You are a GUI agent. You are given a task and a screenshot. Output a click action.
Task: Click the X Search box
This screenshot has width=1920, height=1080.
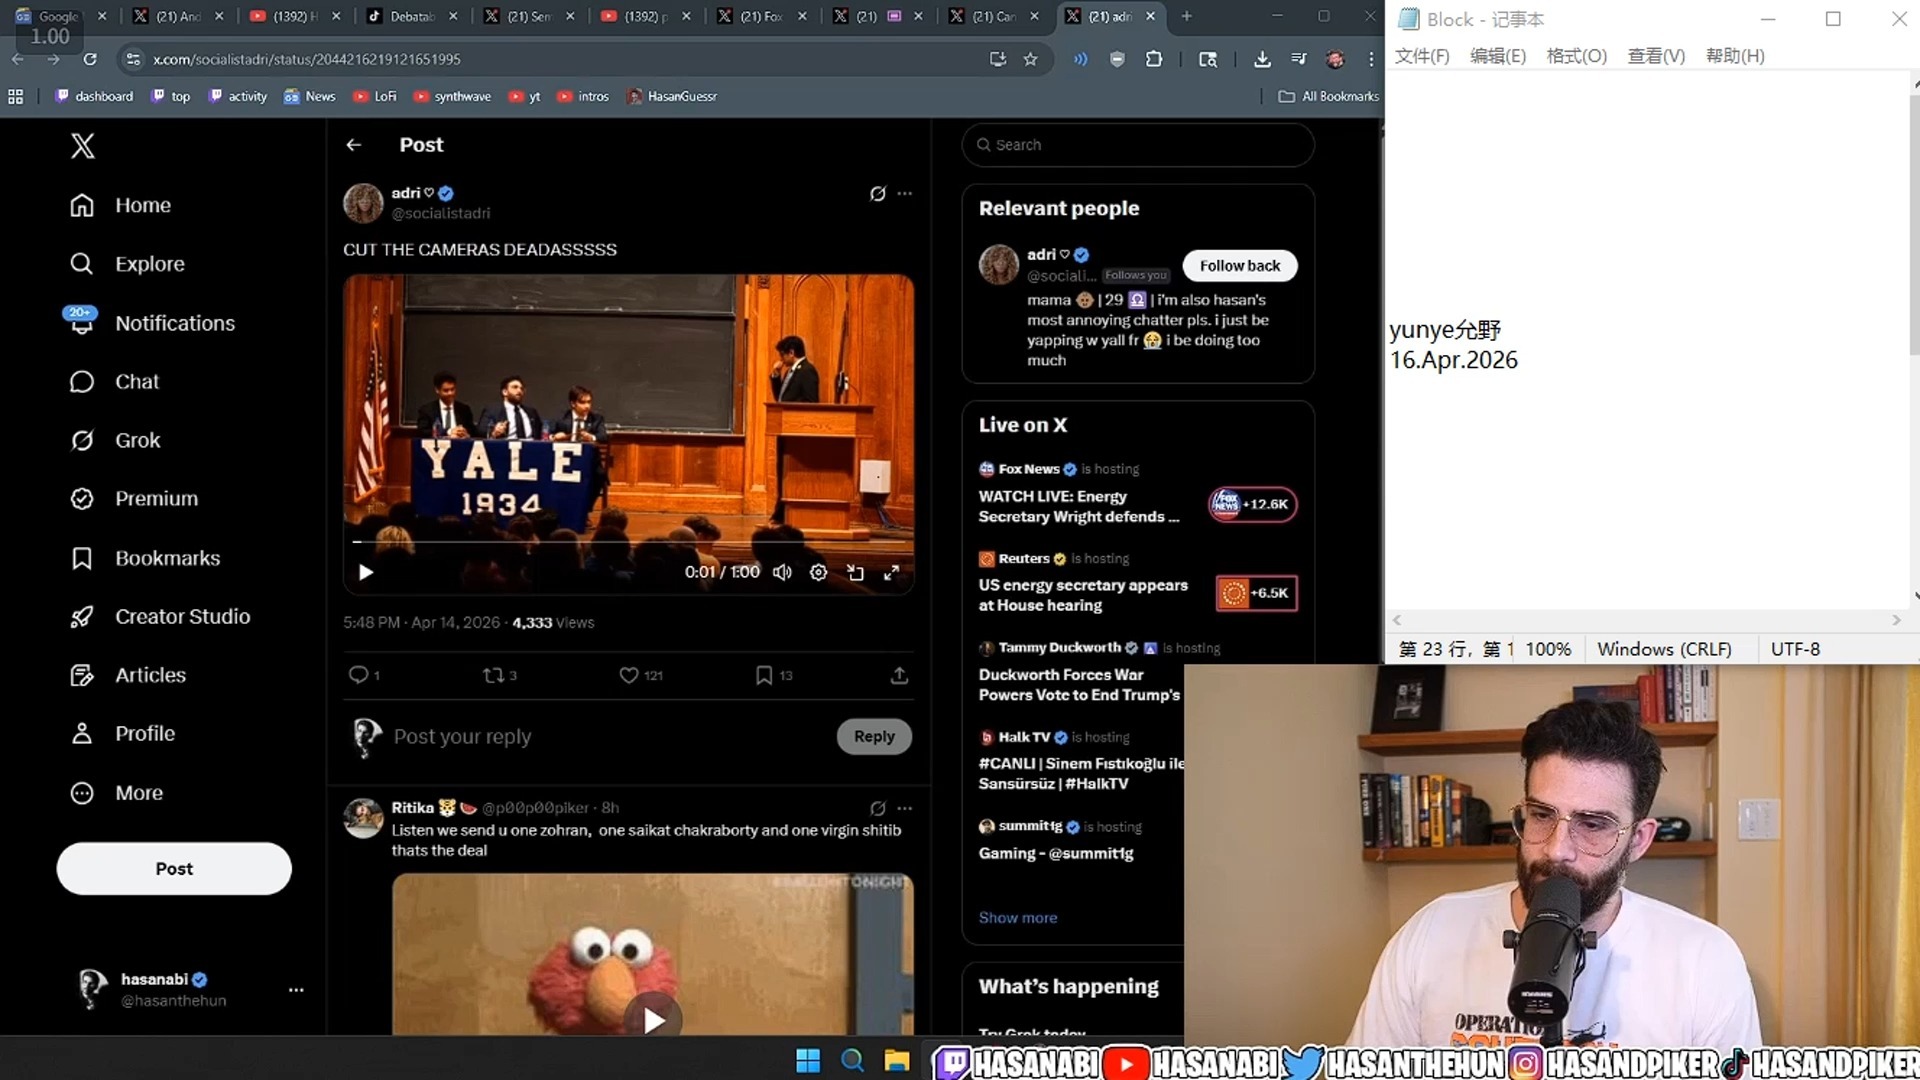coord(1138,145)
